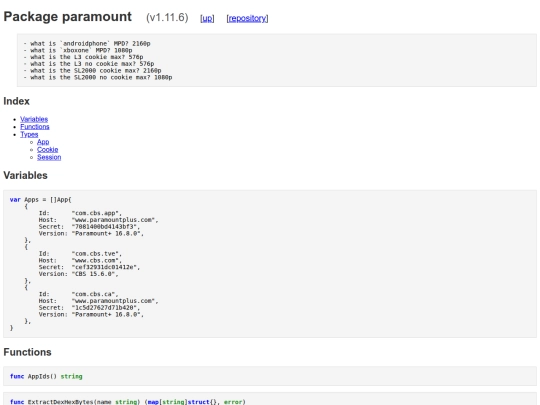Click the Functions section heading
The width and height of the screenshot is (540, 405).
[28, 352]
